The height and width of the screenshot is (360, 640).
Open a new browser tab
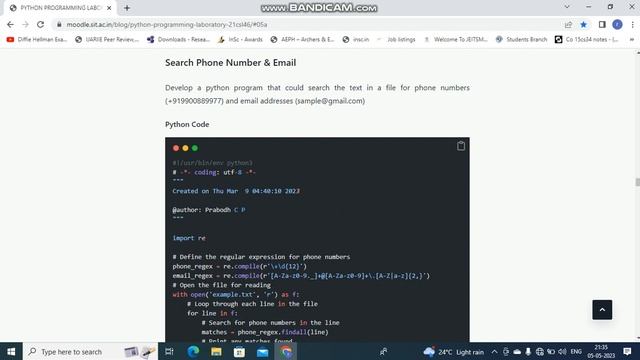[127, 8]
